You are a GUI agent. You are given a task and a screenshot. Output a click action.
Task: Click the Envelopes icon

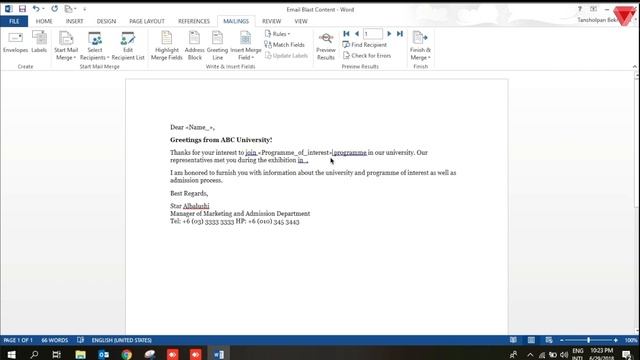(x=15, y=42)
